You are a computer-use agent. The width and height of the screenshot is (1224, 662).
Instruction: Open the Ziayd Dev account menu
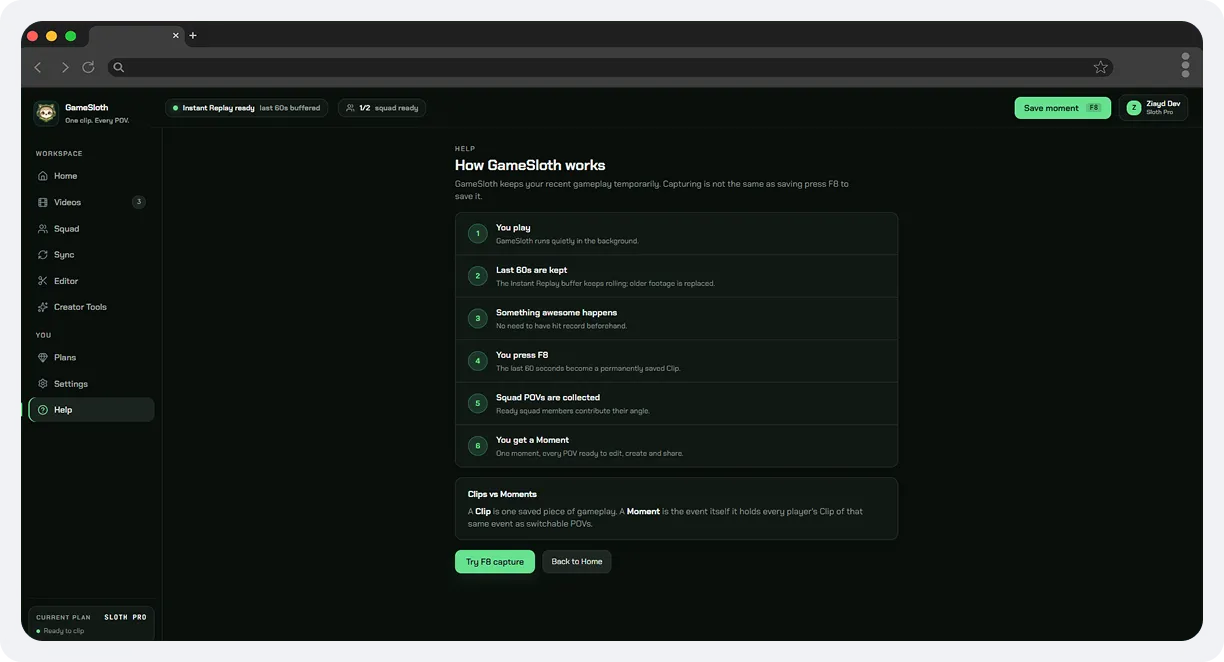point(1154,108)
